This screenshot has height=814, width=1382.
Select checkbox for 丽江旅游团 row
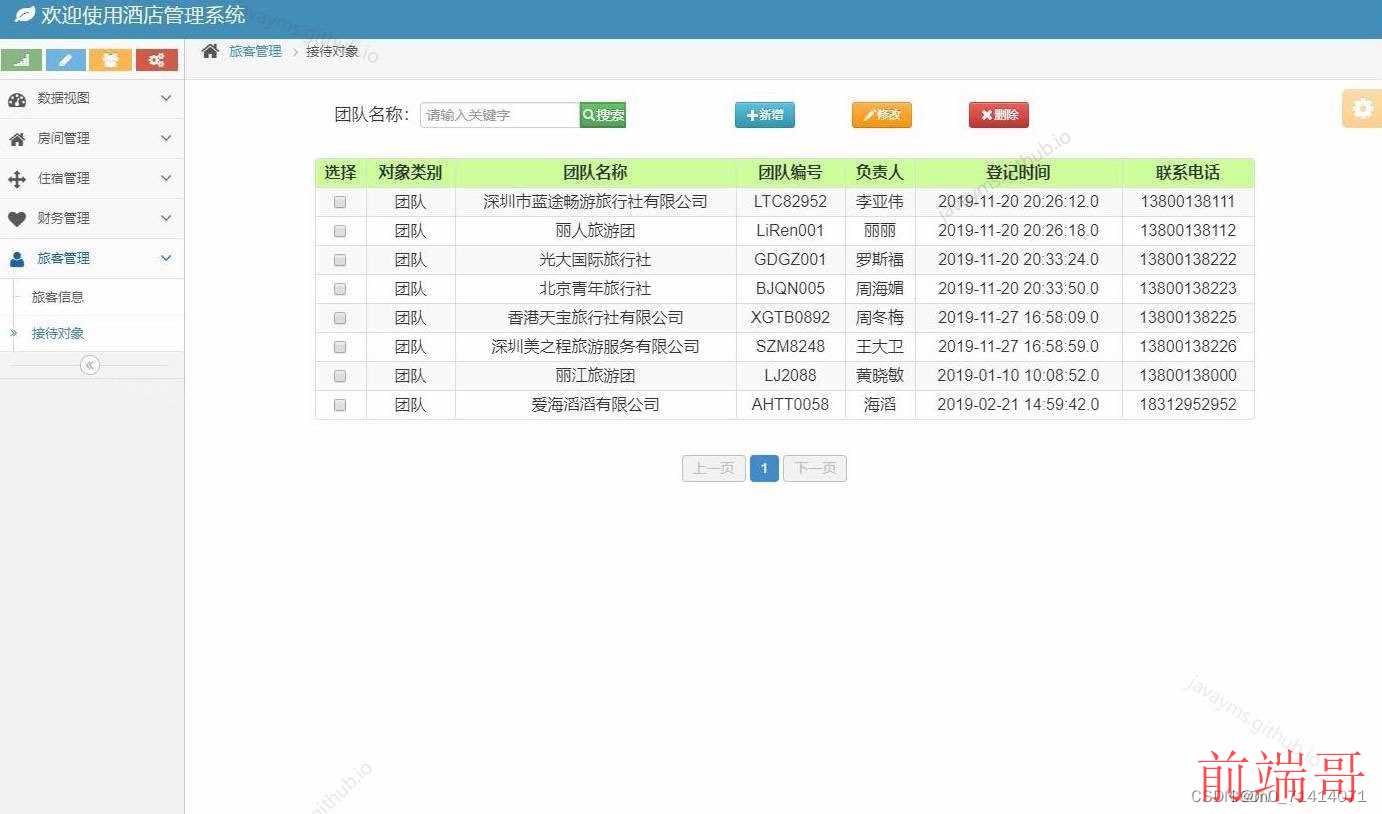click(x=340, y=376)
